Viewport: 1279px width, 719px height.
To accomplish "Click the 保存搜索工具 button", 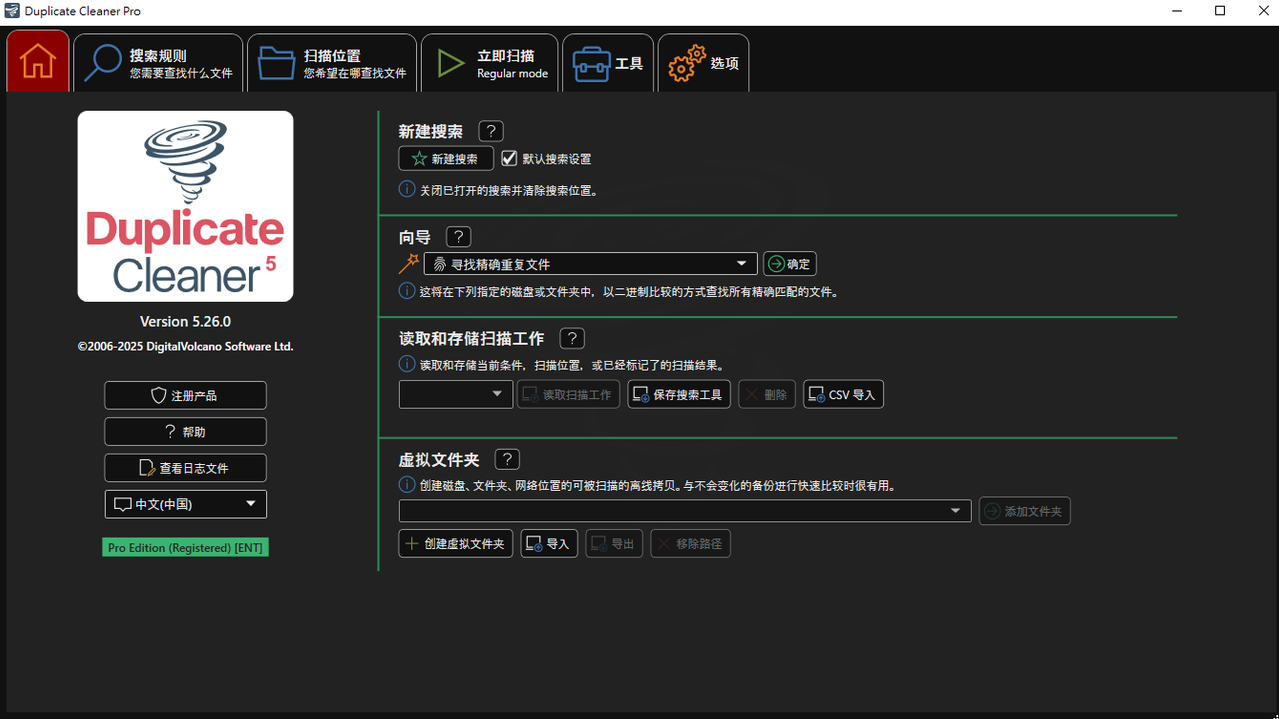I will [679, 394].
